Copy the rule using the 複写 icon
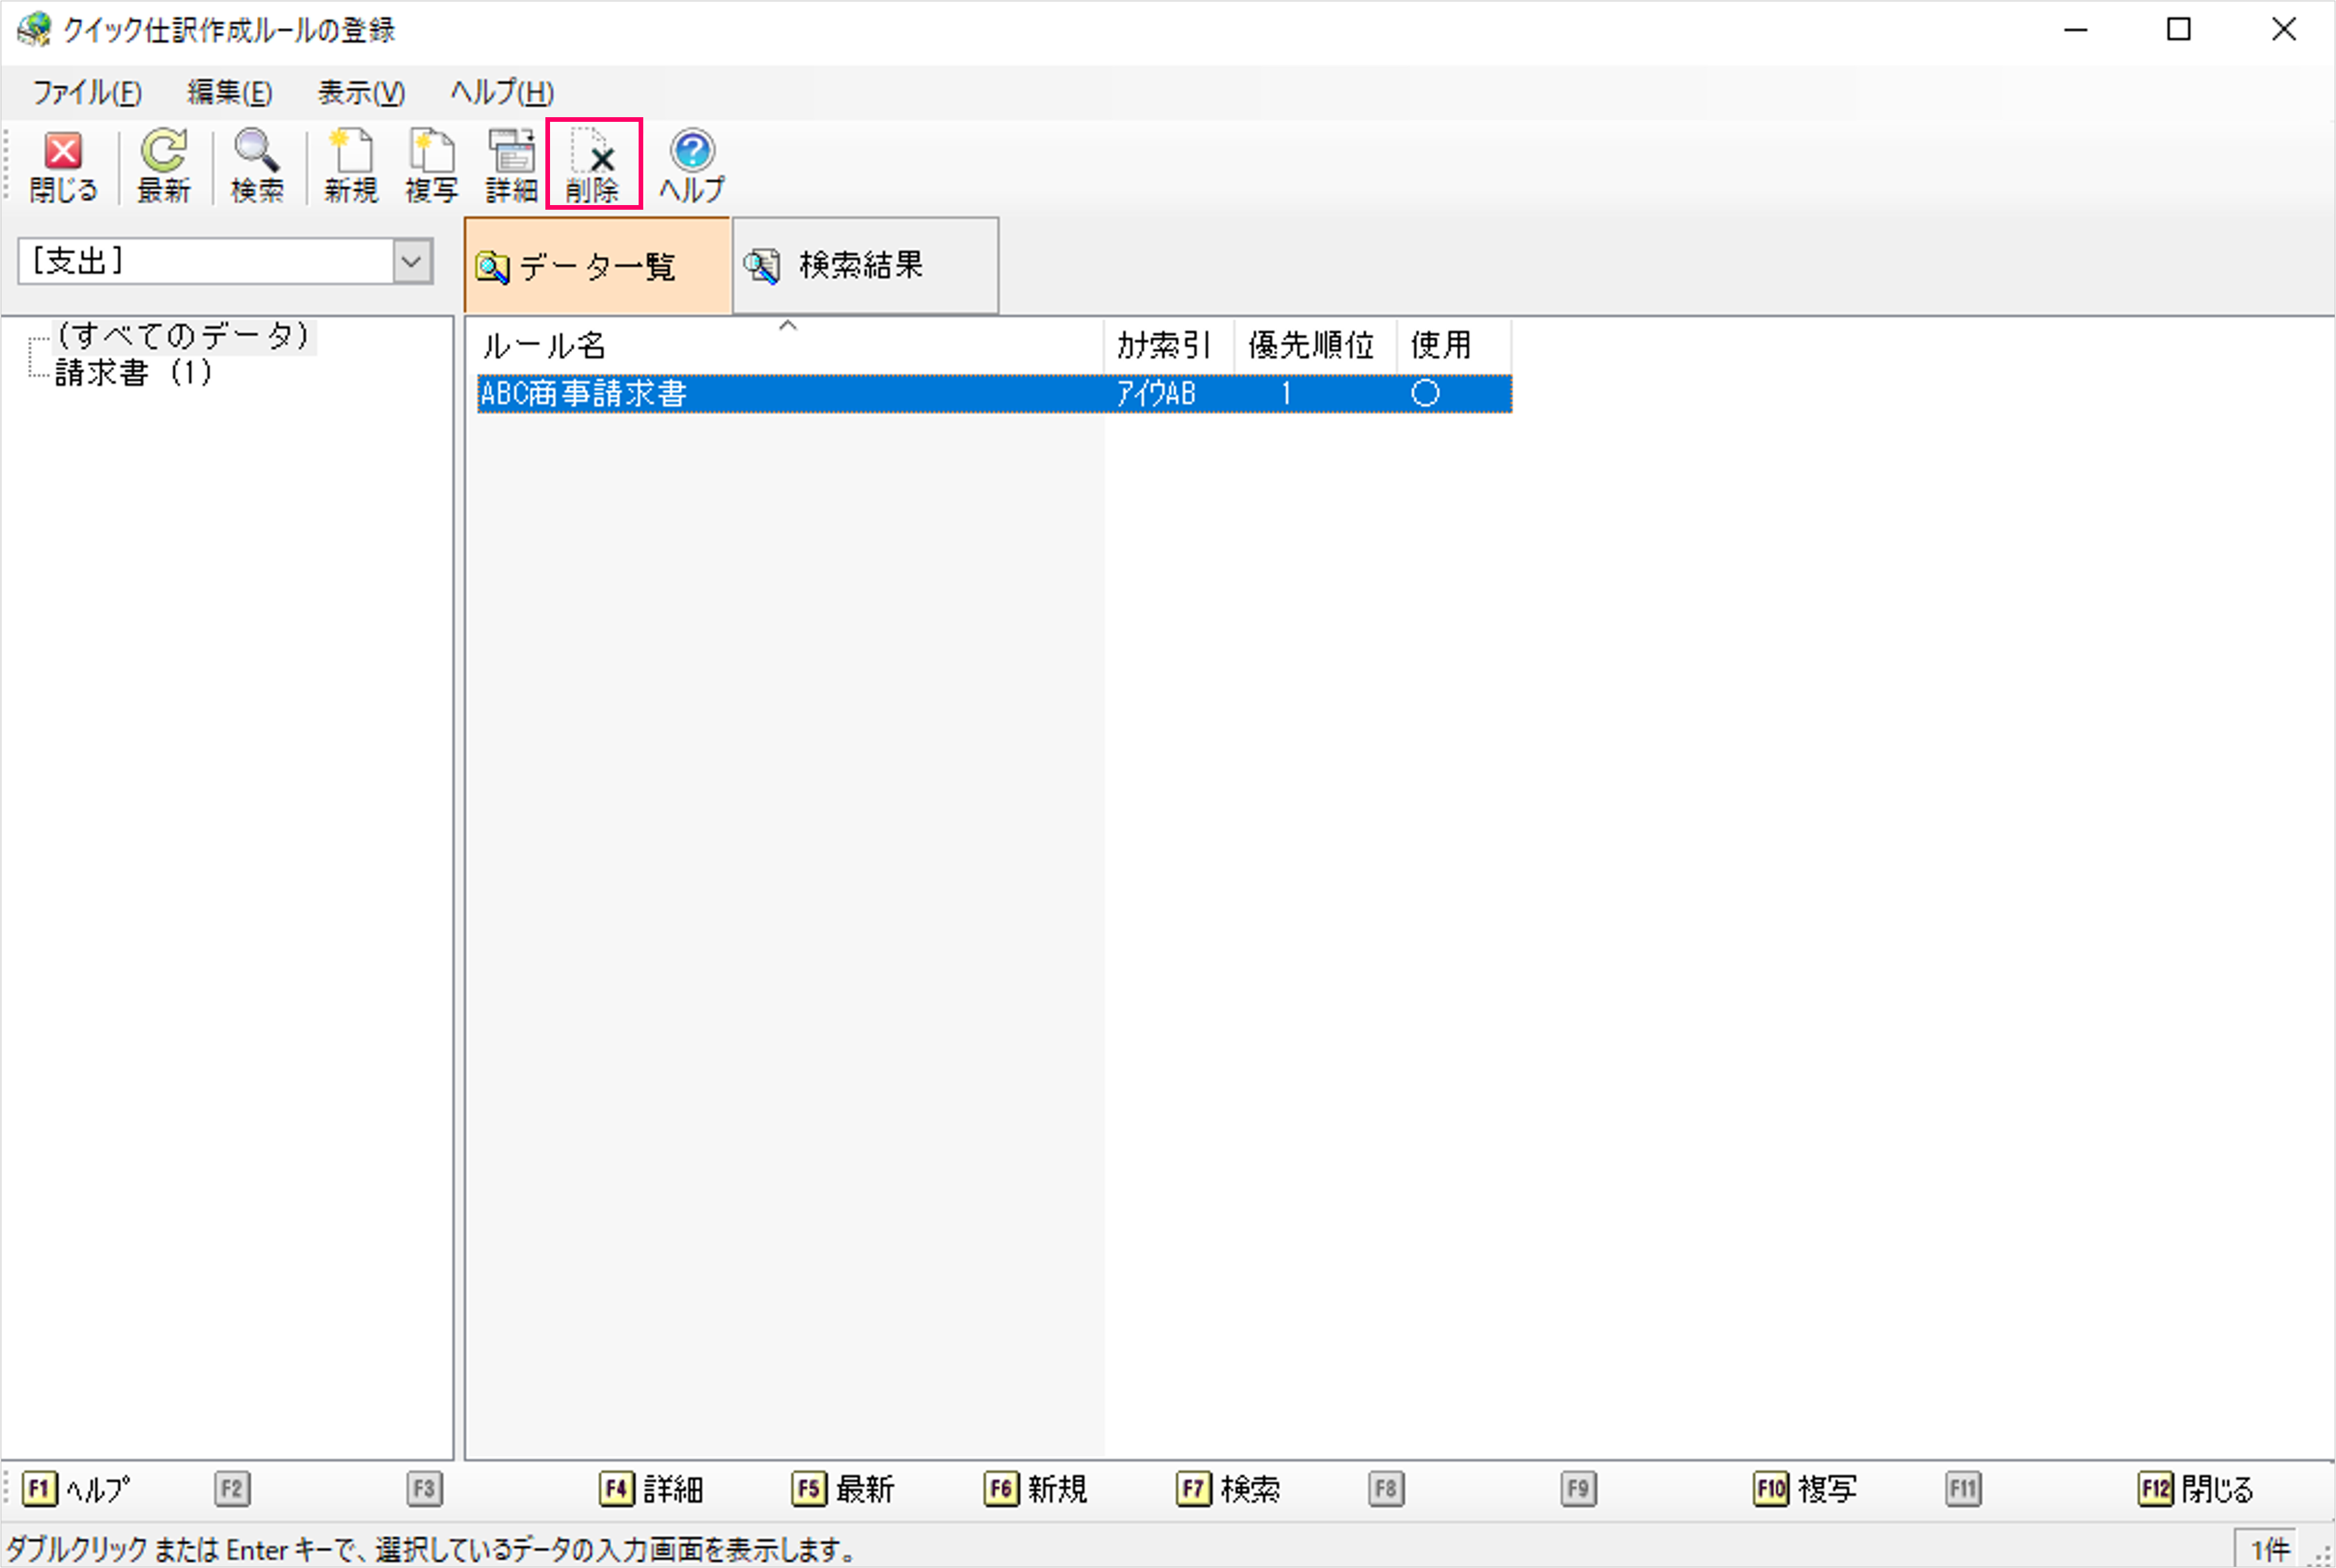Image resolution: width=2336 pixels, height=1568 pixels. [x=431, y=165]
